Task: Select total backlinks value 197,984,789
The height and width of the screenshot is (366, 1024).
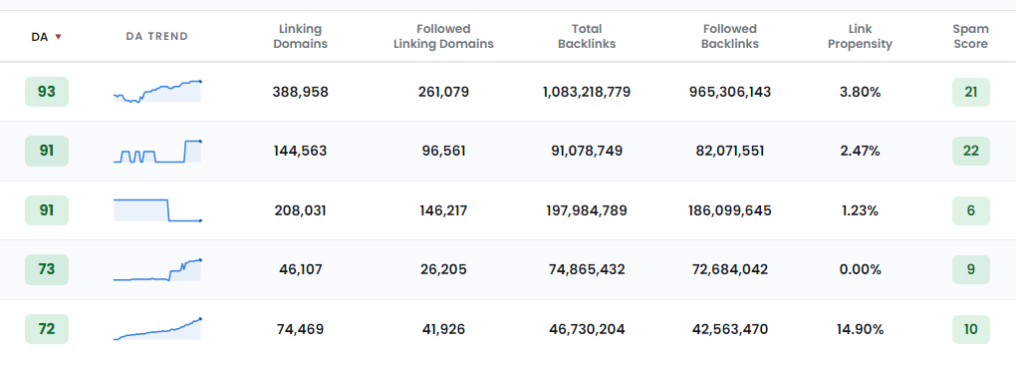Action: click(586, 210)
